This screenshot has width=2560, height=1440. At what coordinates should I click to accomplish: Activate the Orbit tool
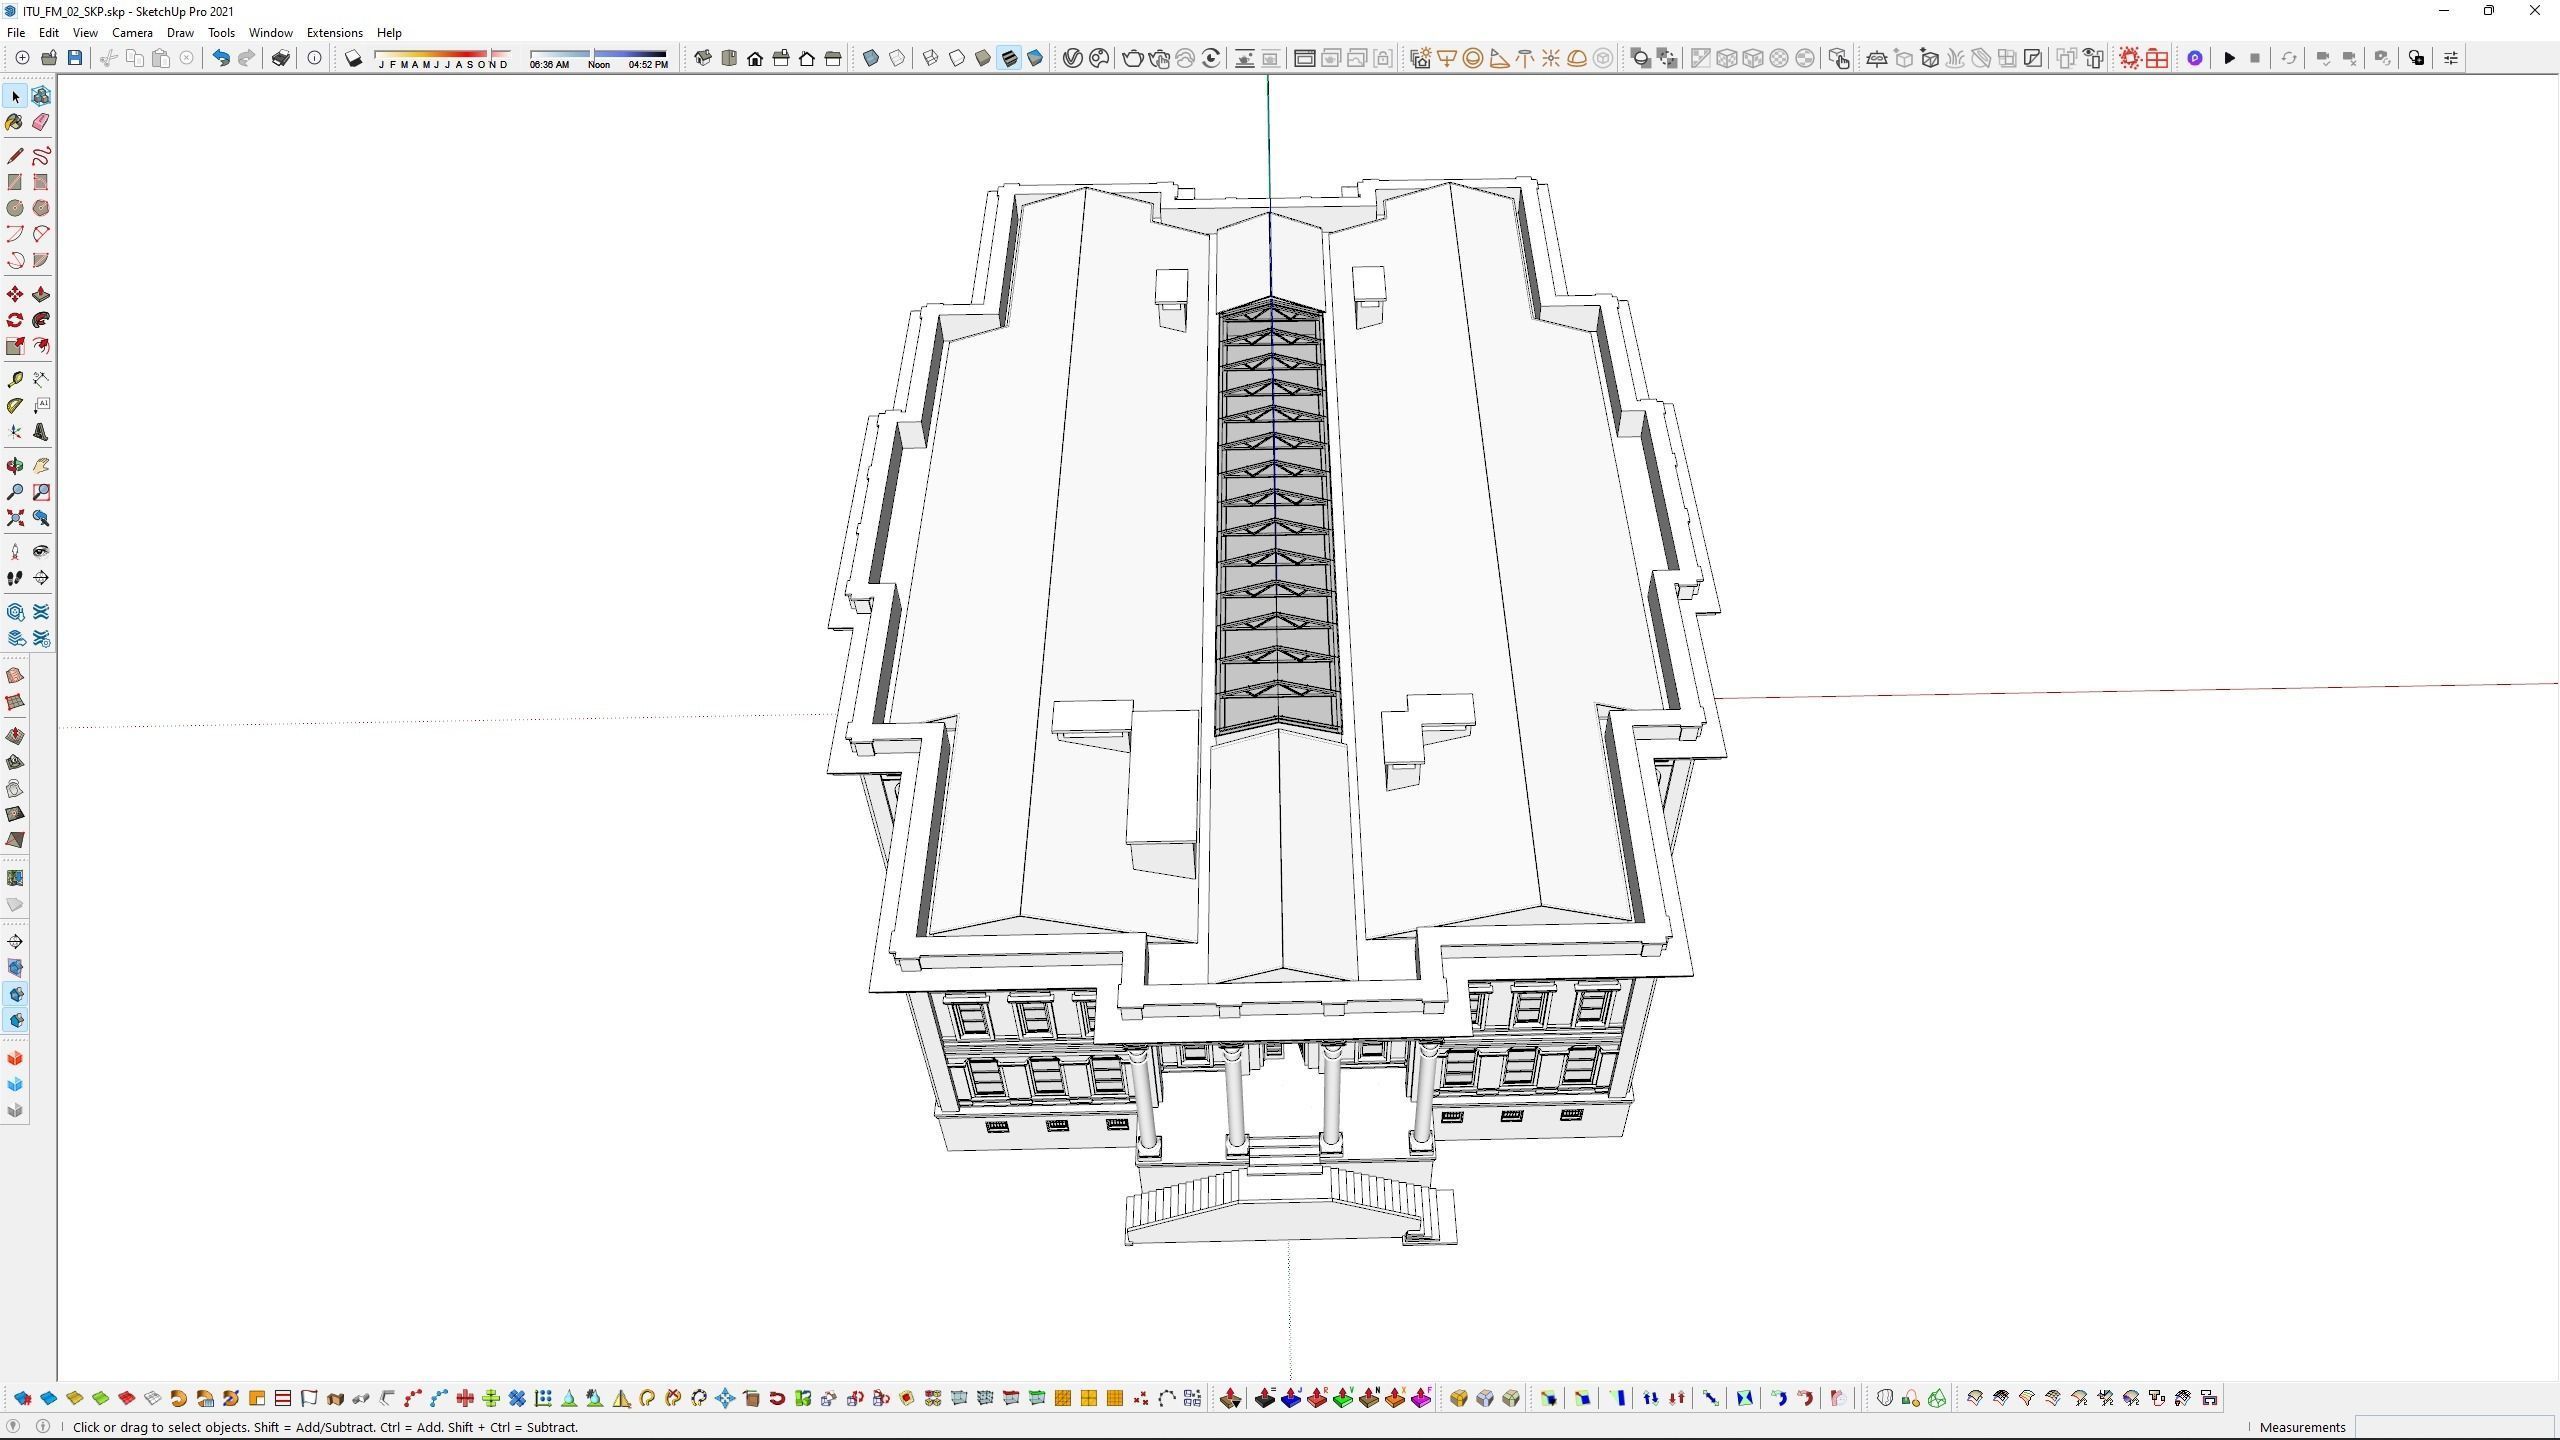pos(15,466)
